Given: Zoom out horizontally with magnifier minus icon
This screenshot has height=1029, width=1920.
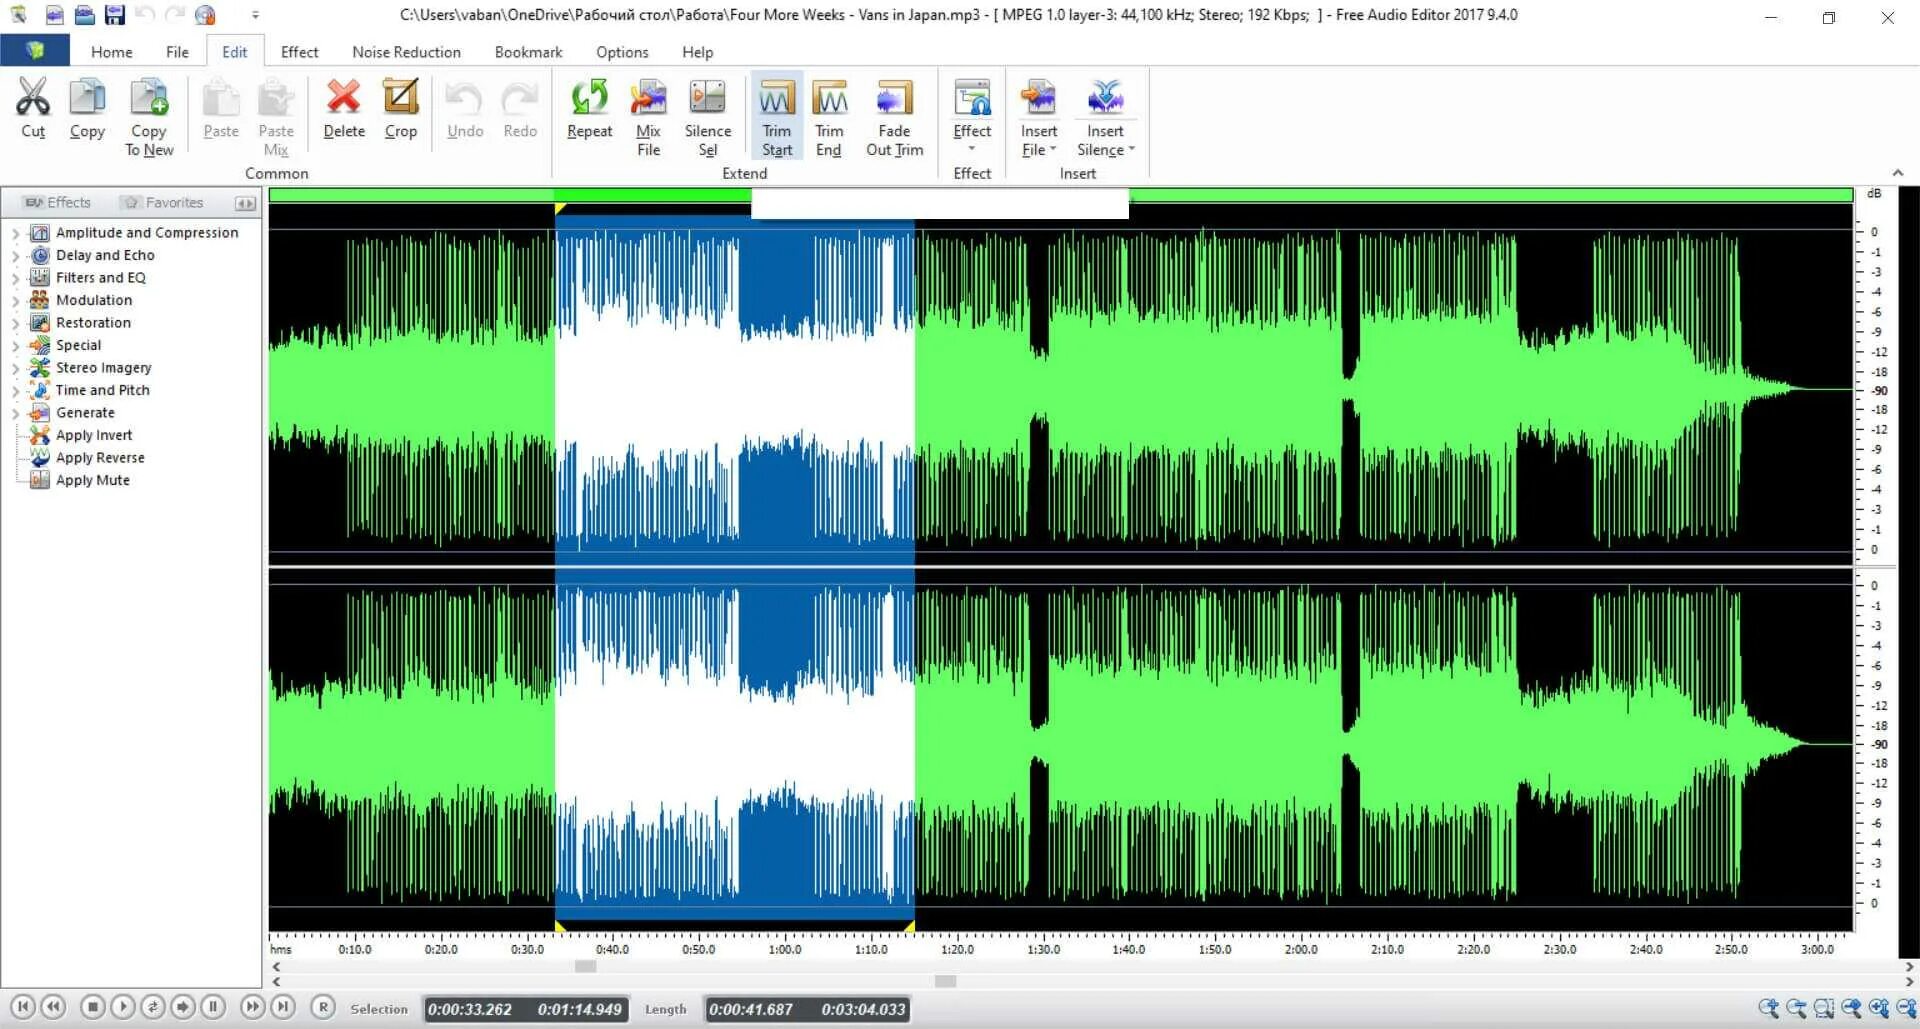Looking at the screenshot, I should pos(1797,1008).
